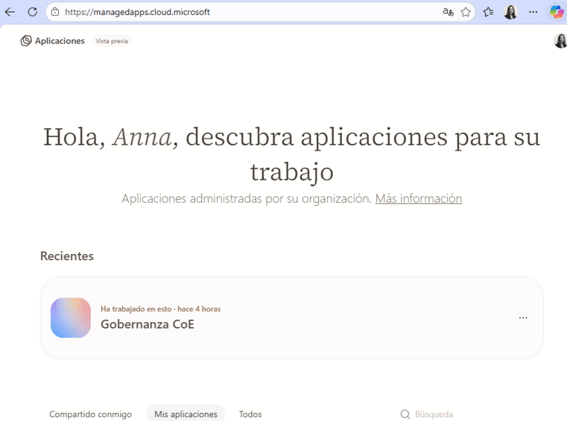Open the Gobernanza CoE recent app
This screenshot has width=567, height=421.
click(x=291, y=318)
